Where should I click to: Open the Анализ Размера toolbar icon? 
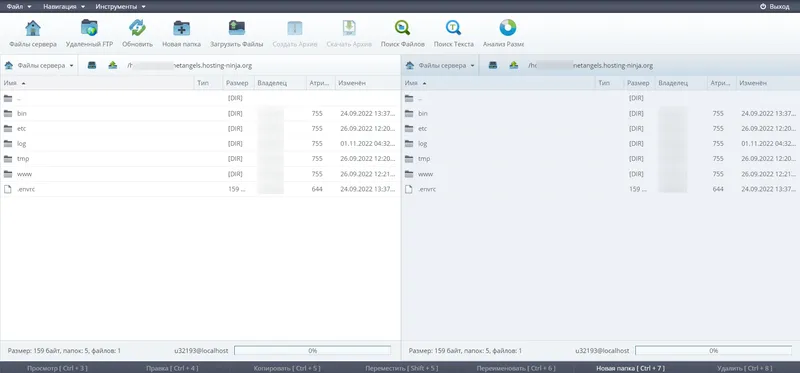point(508,28)
